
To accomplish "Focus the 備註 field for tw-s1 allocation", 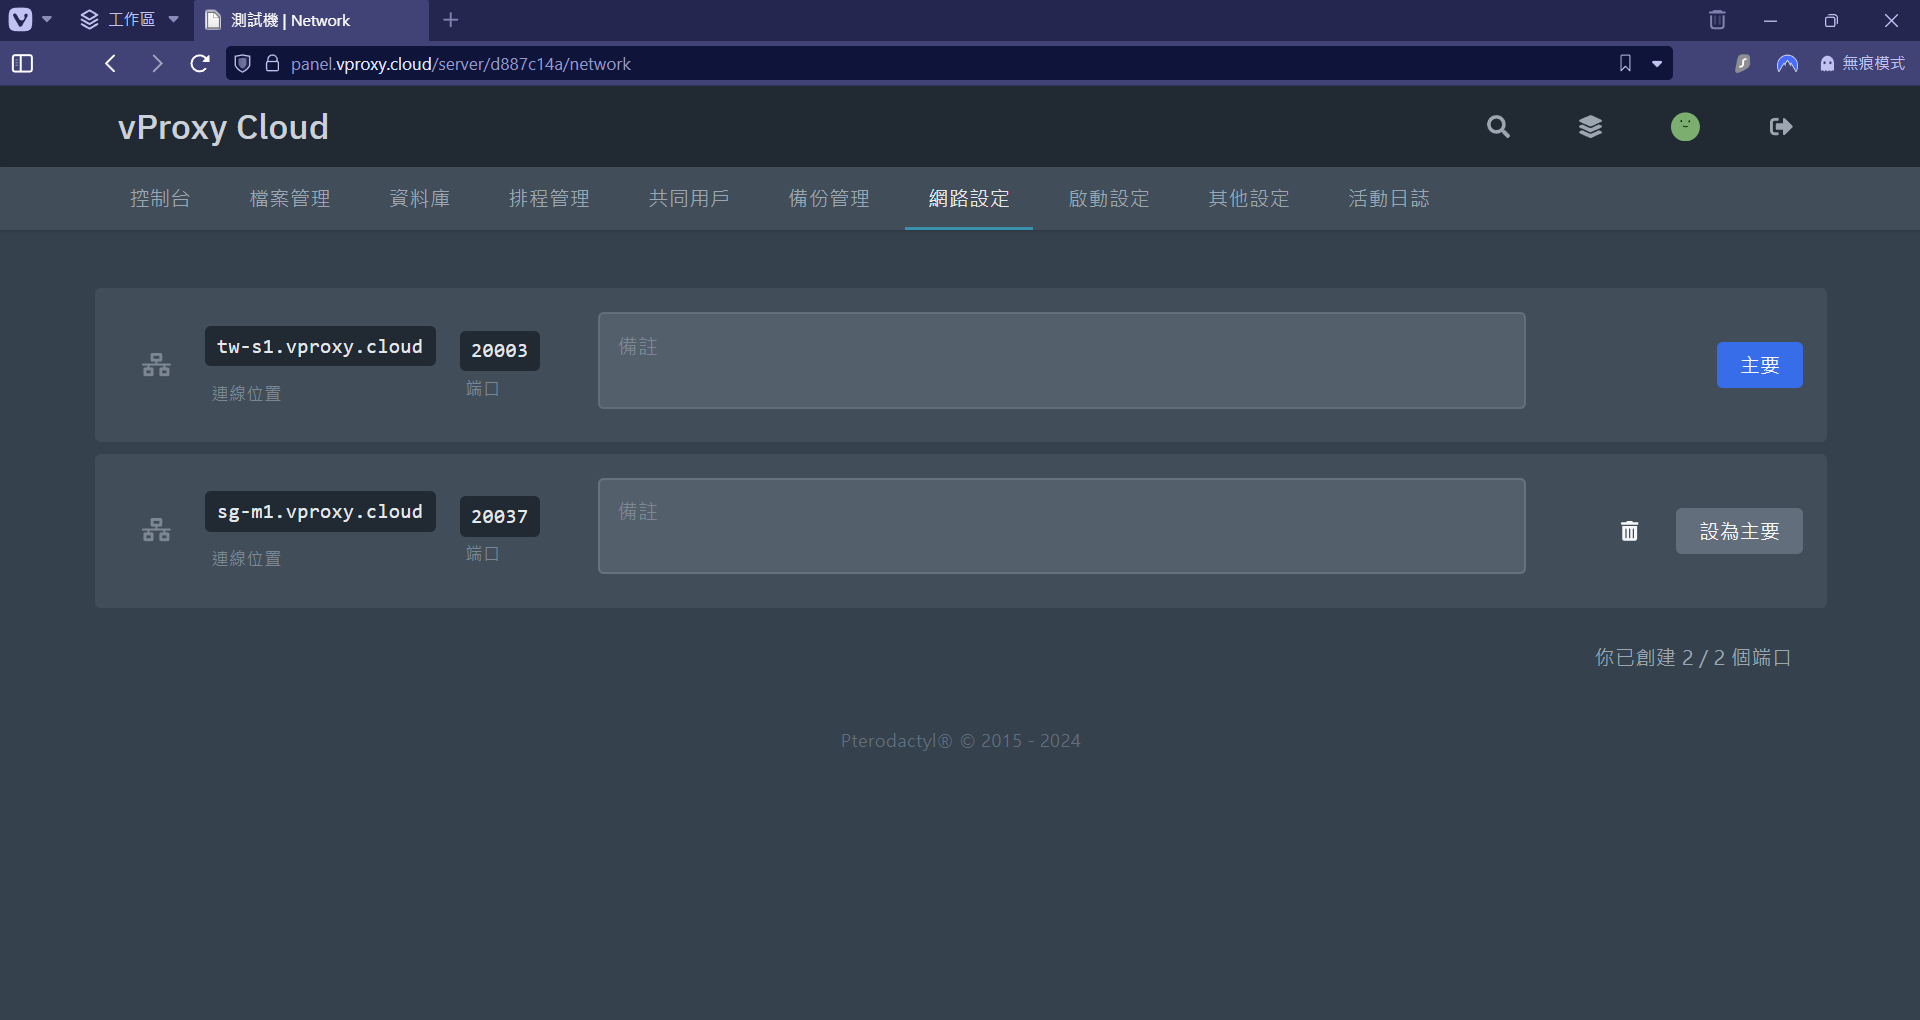I will point(1061,360).
